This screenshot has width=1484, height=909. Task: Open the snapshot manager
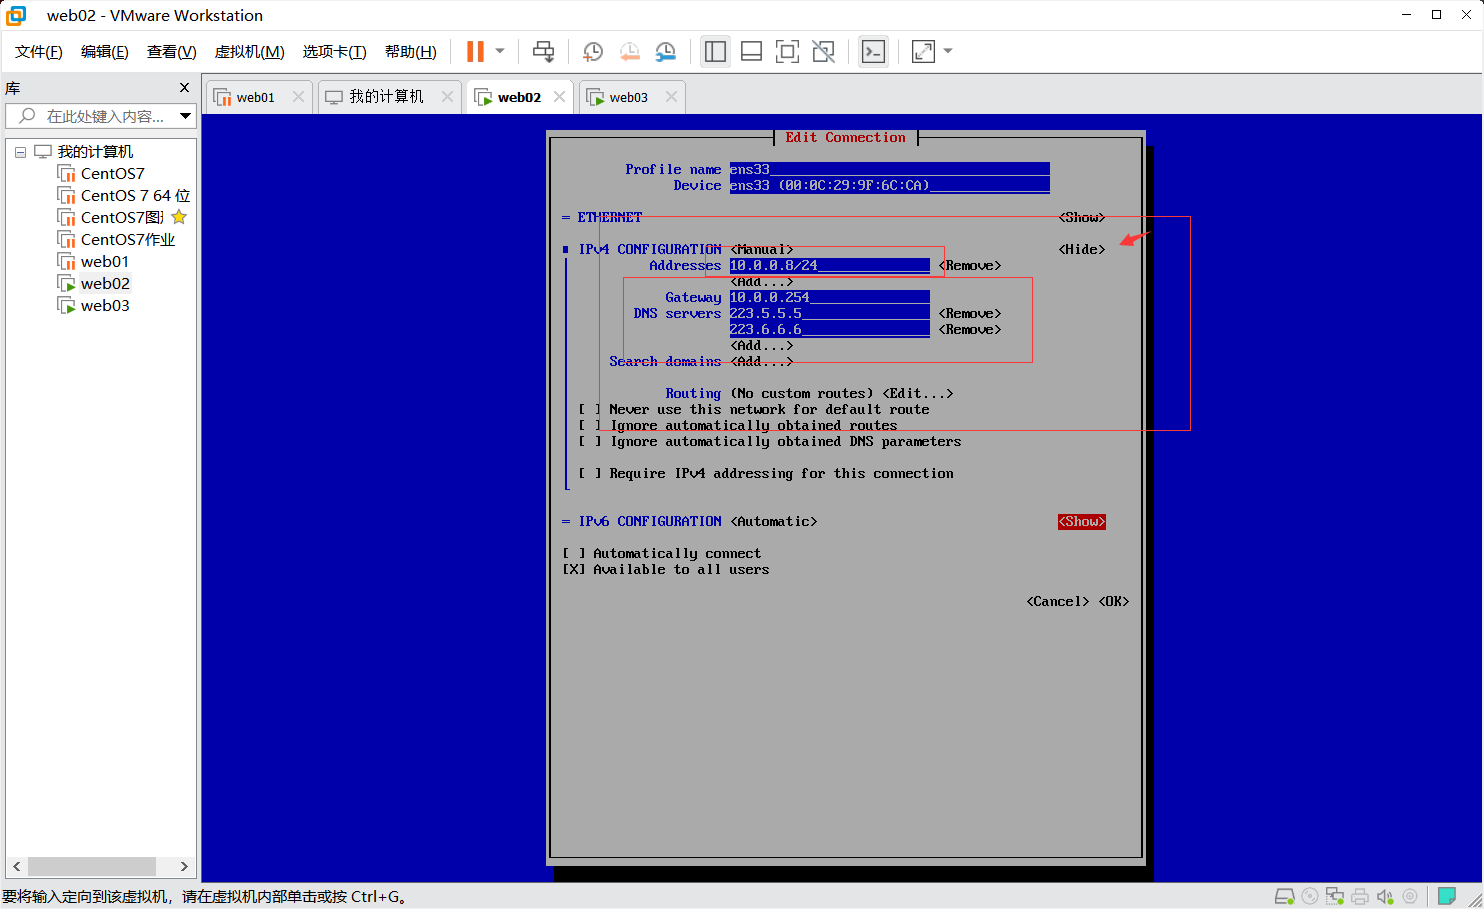tap(665, 51)
